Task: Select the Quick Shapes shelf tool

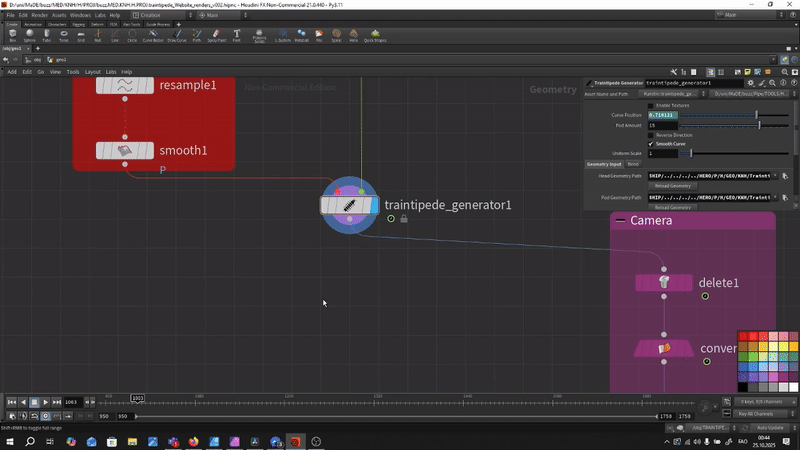Action: click(x=375, y=35)
